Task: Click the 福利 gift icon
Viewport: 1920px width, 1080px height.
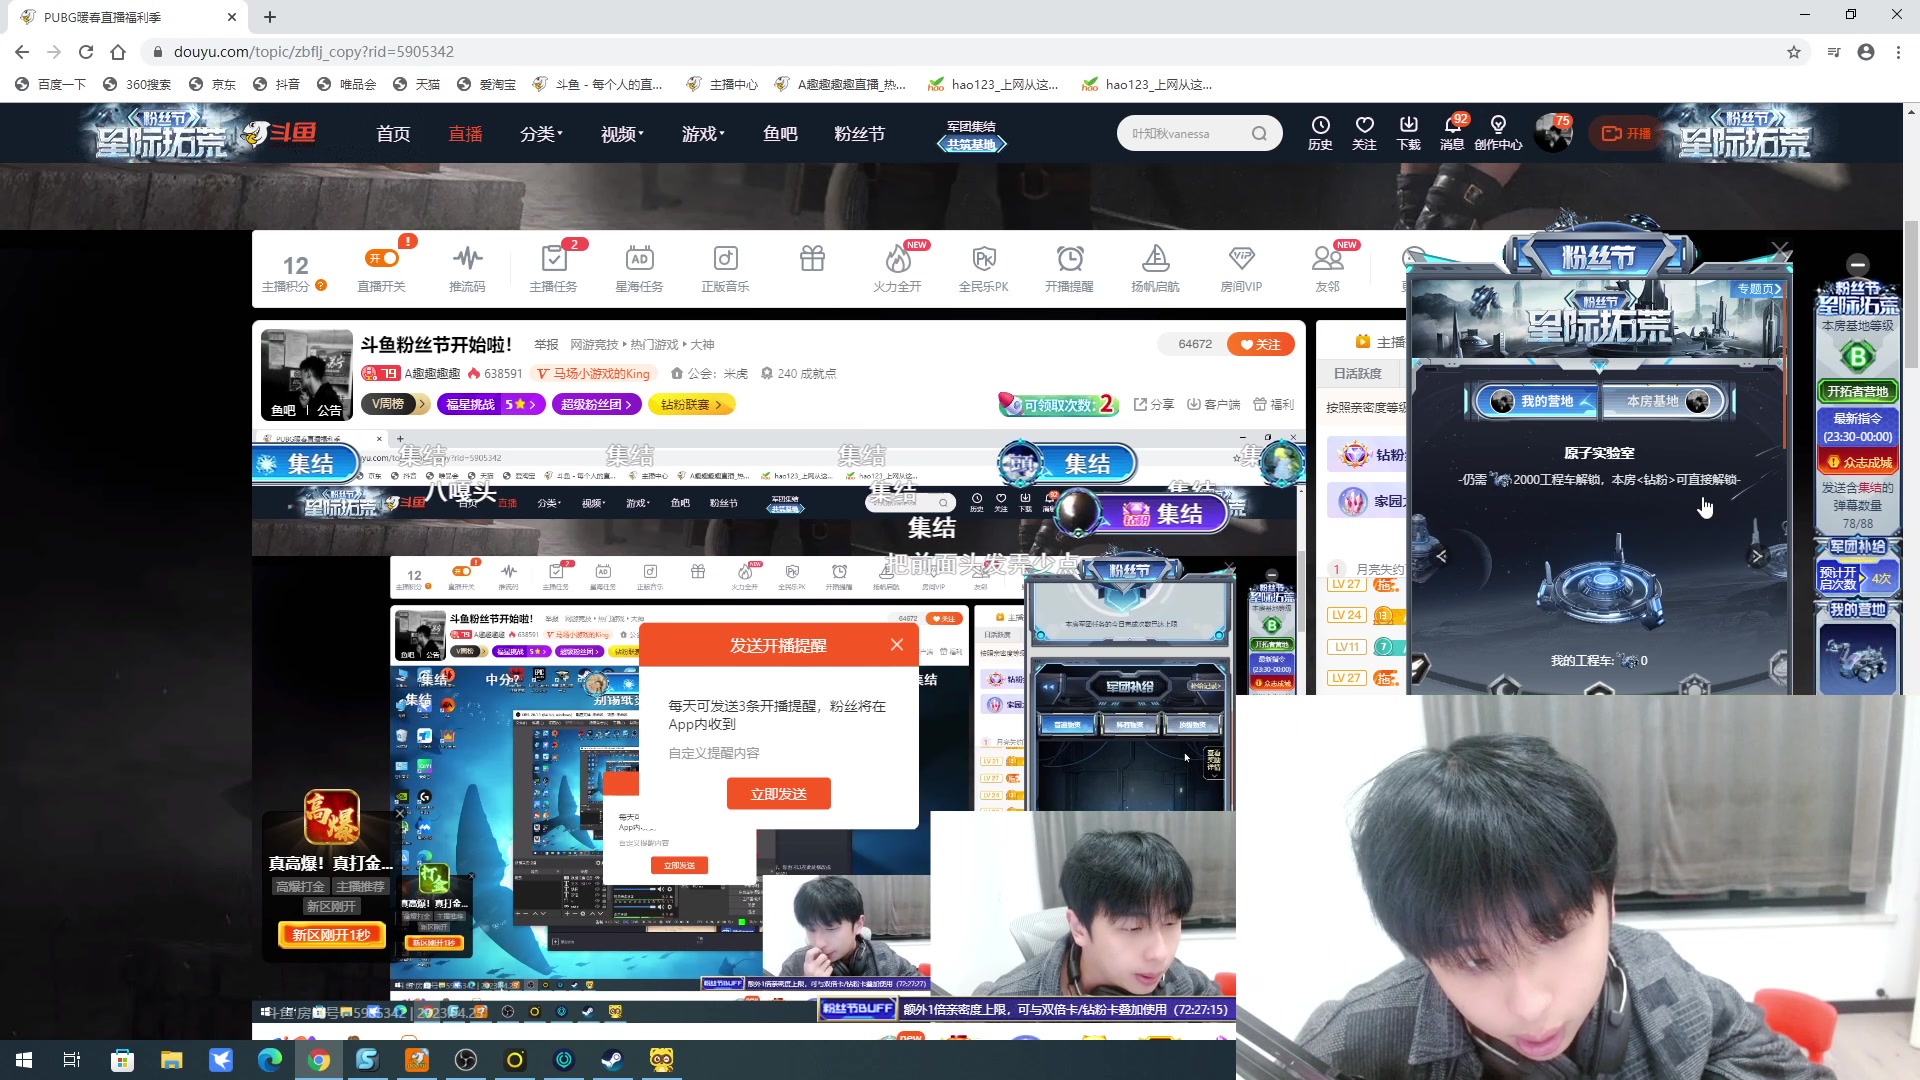Action: tap(1274, 405)
